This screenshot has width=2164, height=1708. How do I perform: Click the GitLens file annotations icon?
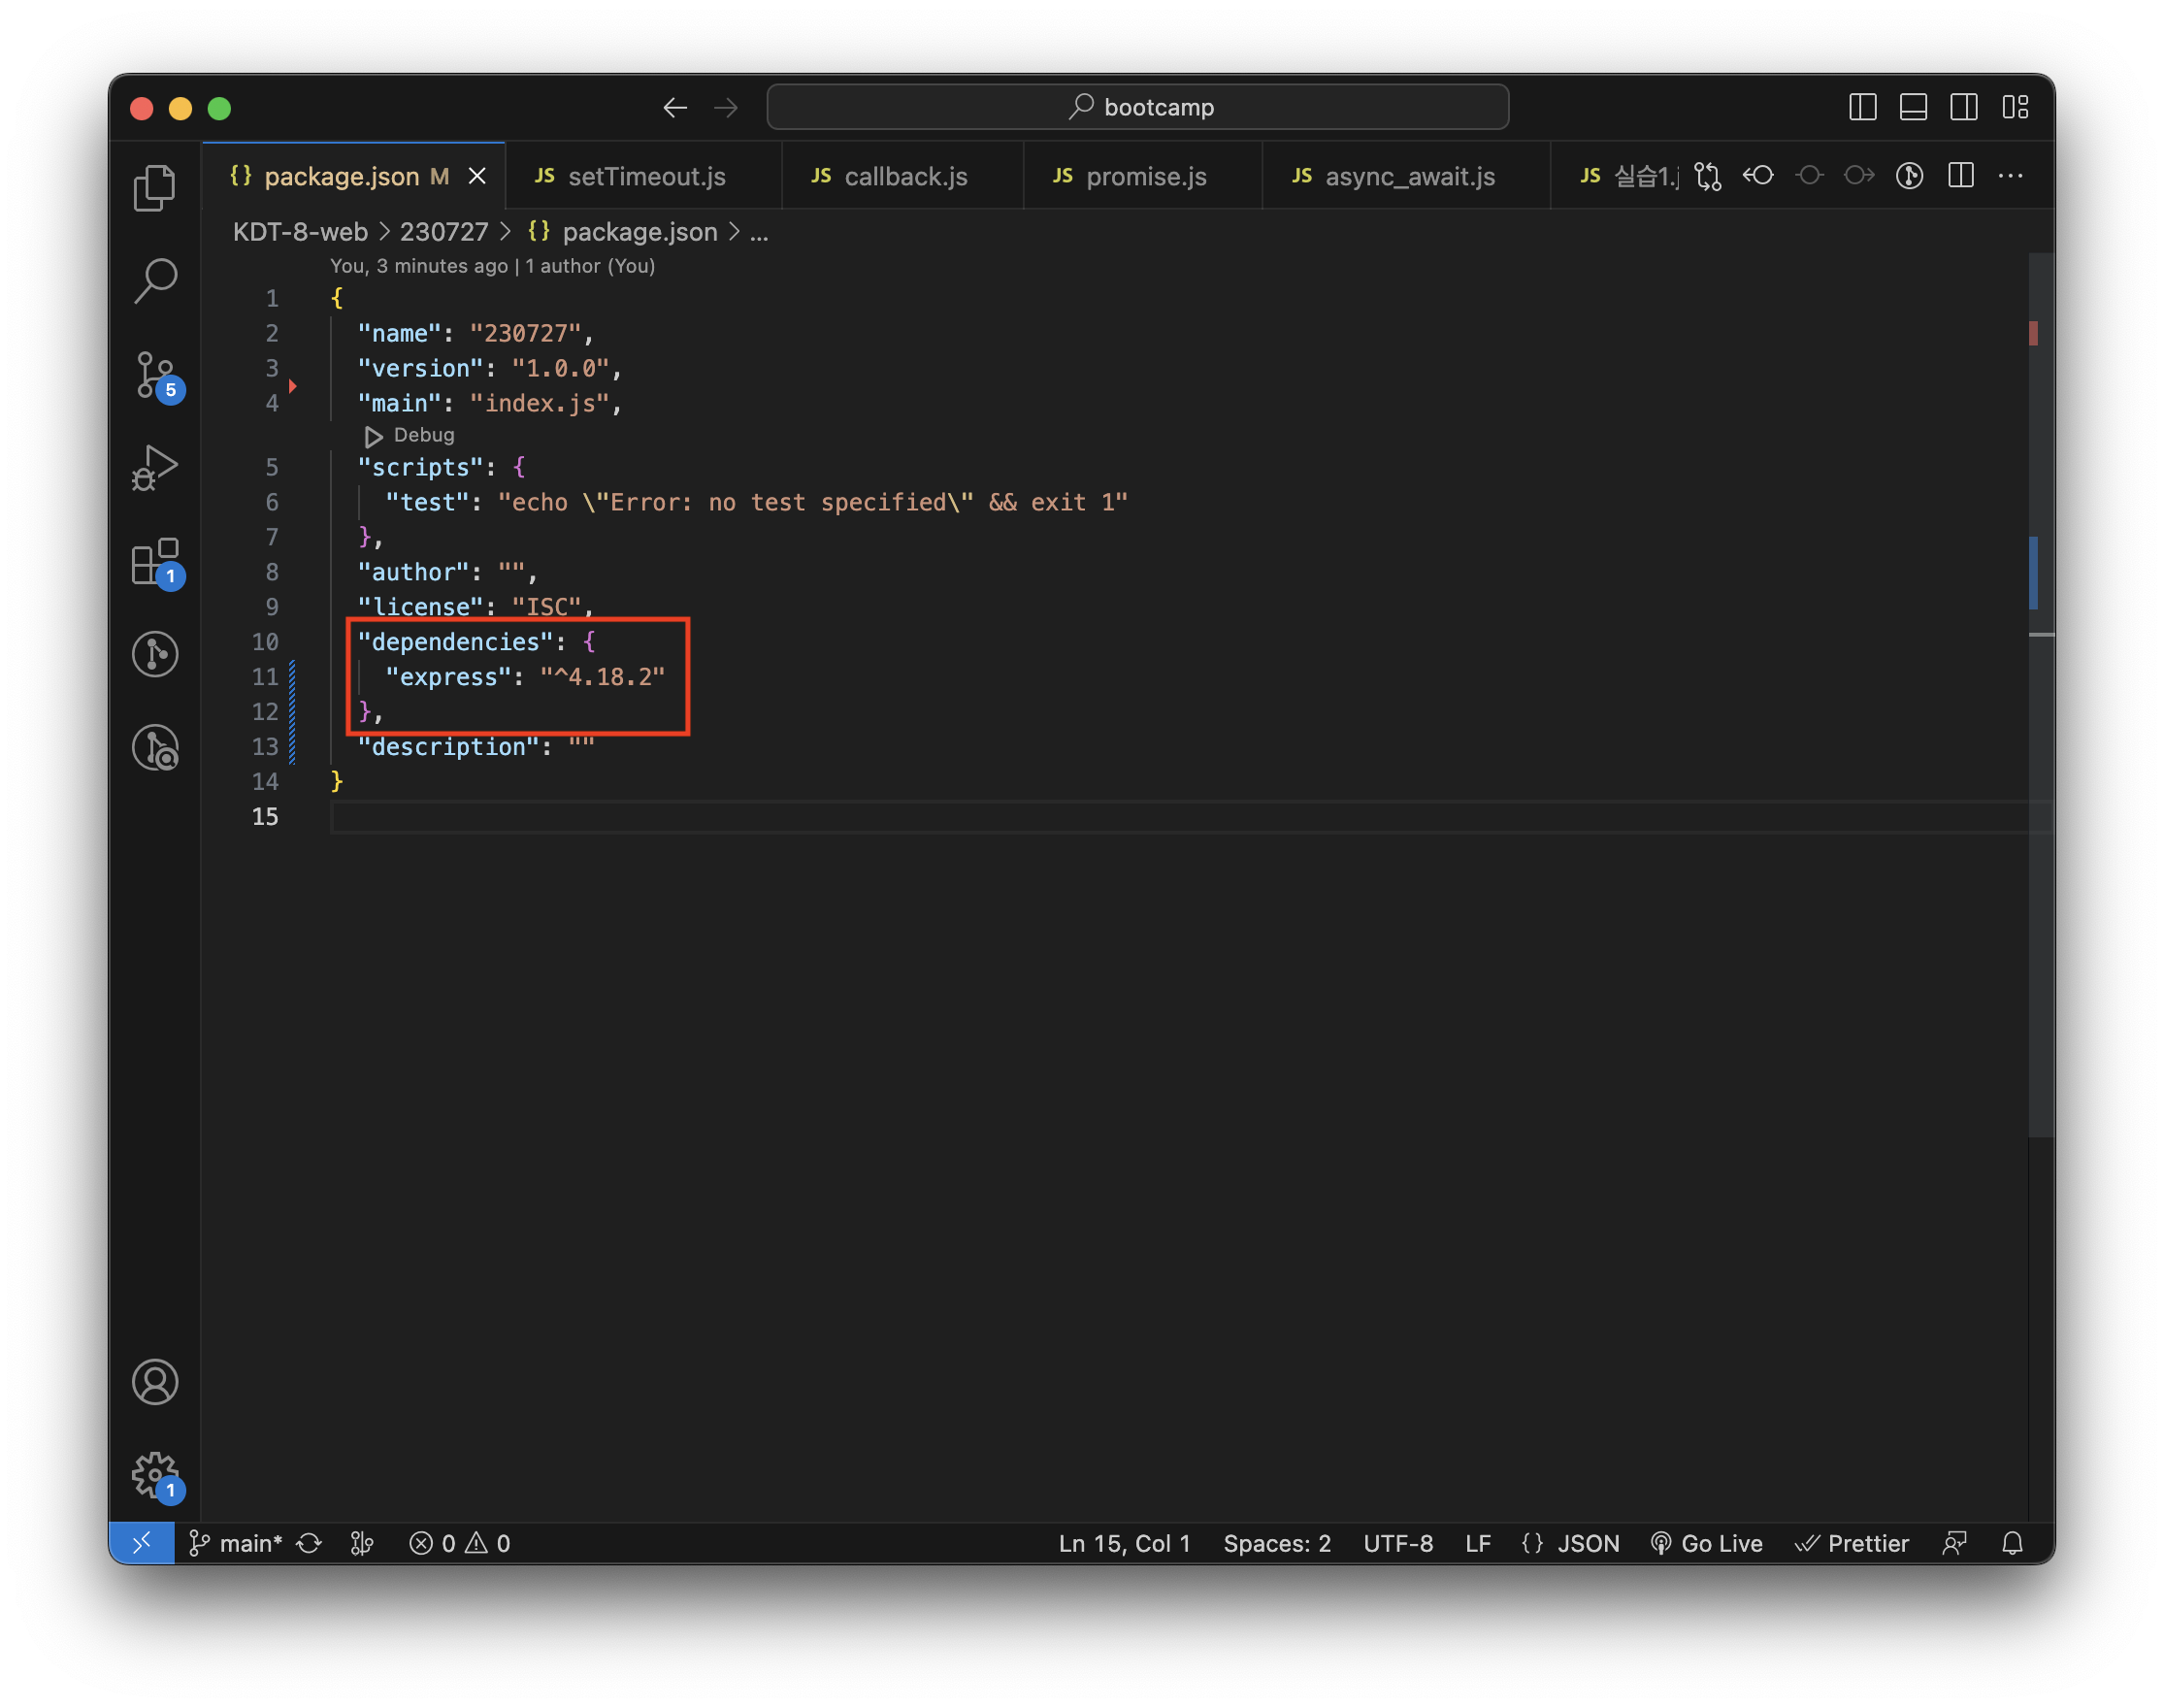(1910, 176)
